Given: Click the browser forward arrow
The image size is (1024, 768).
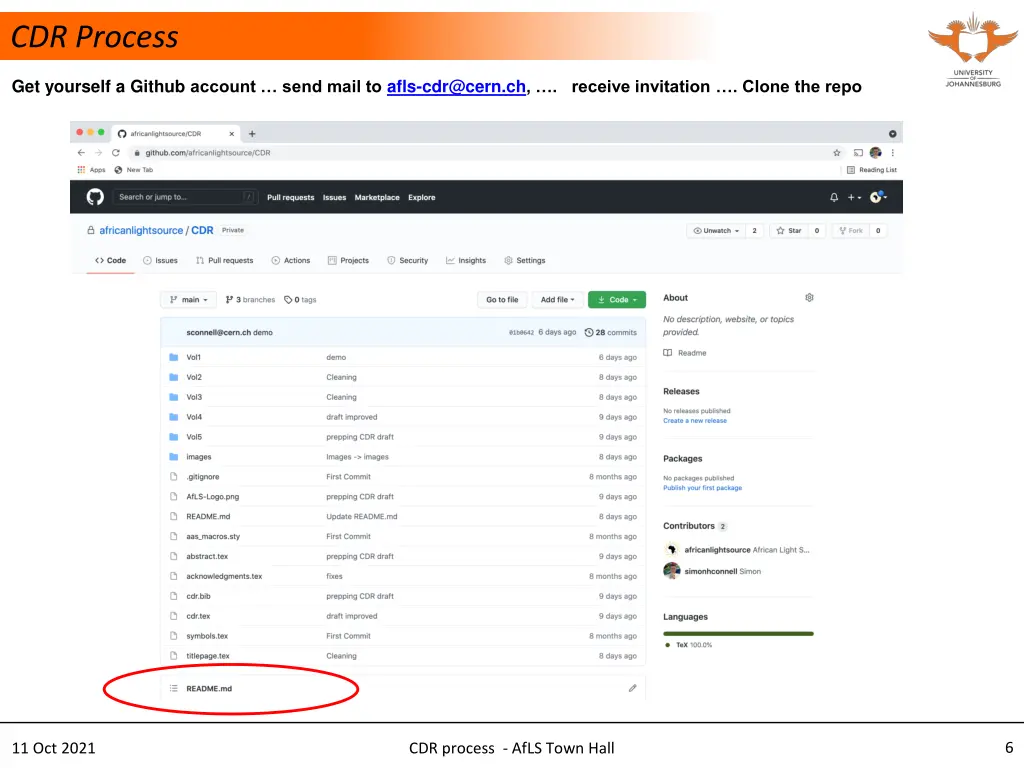Looking at the screenshot, I should 98,153.
